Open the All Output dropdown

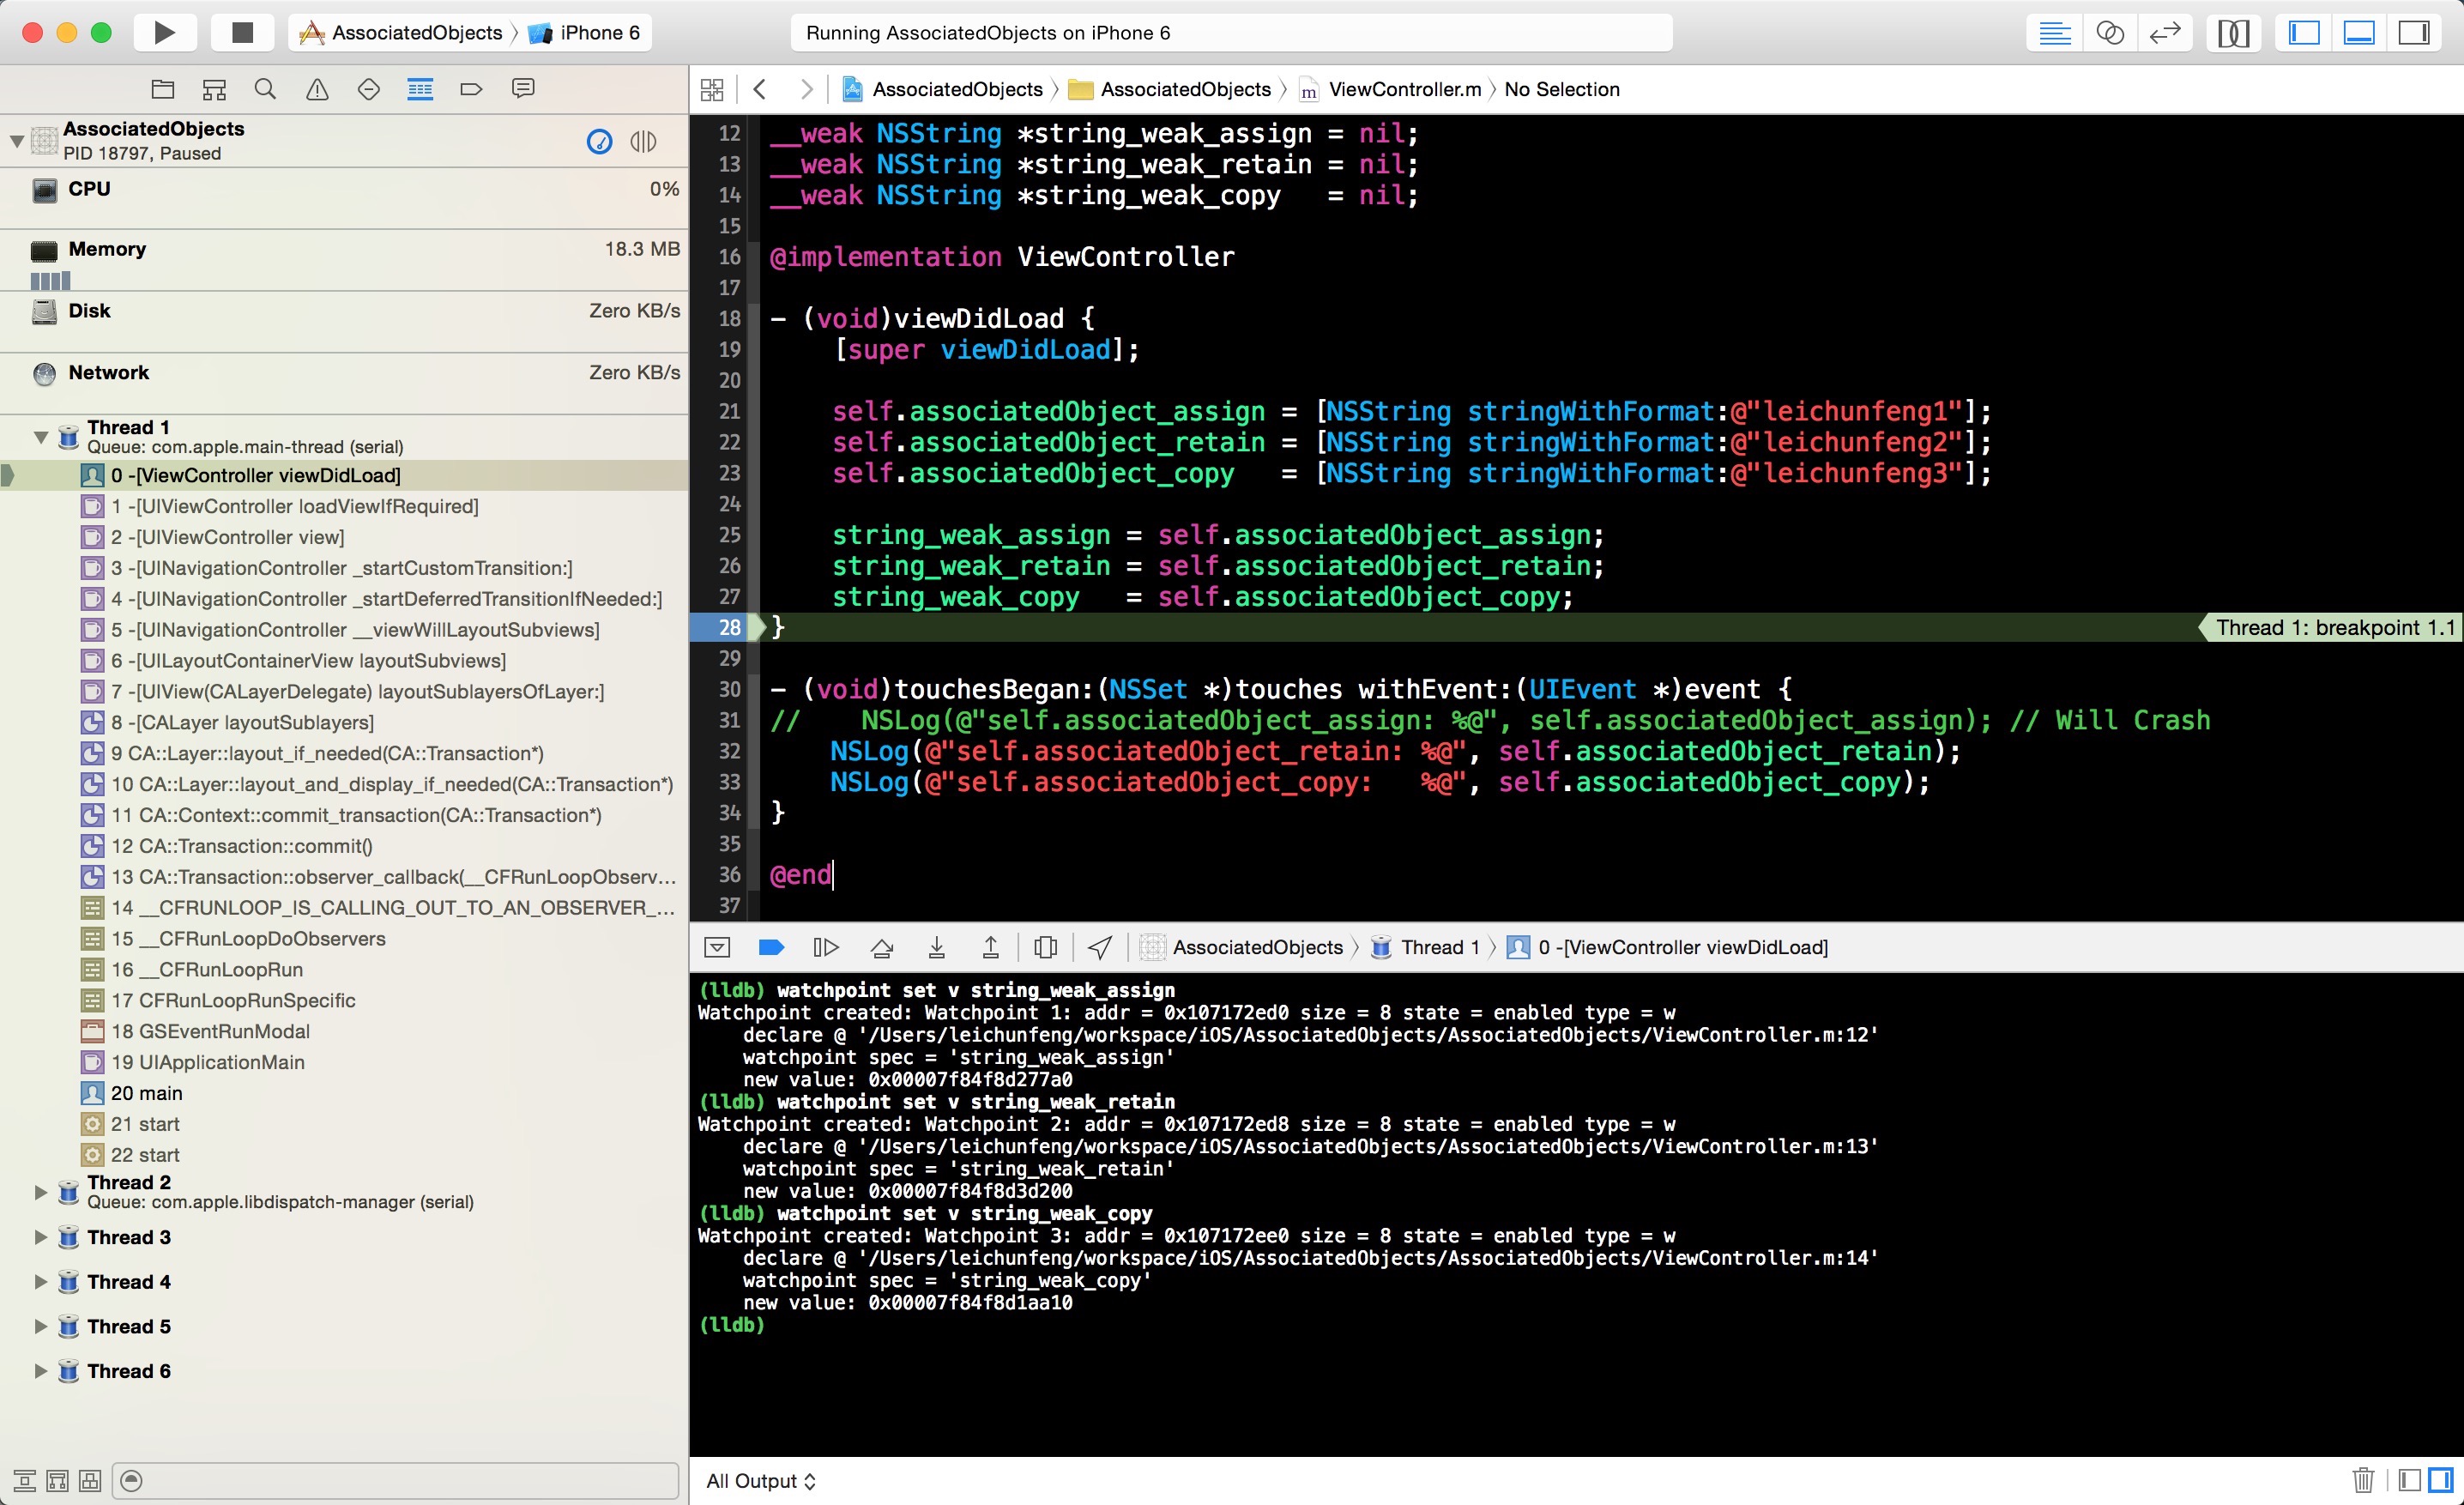[760, 1481]
